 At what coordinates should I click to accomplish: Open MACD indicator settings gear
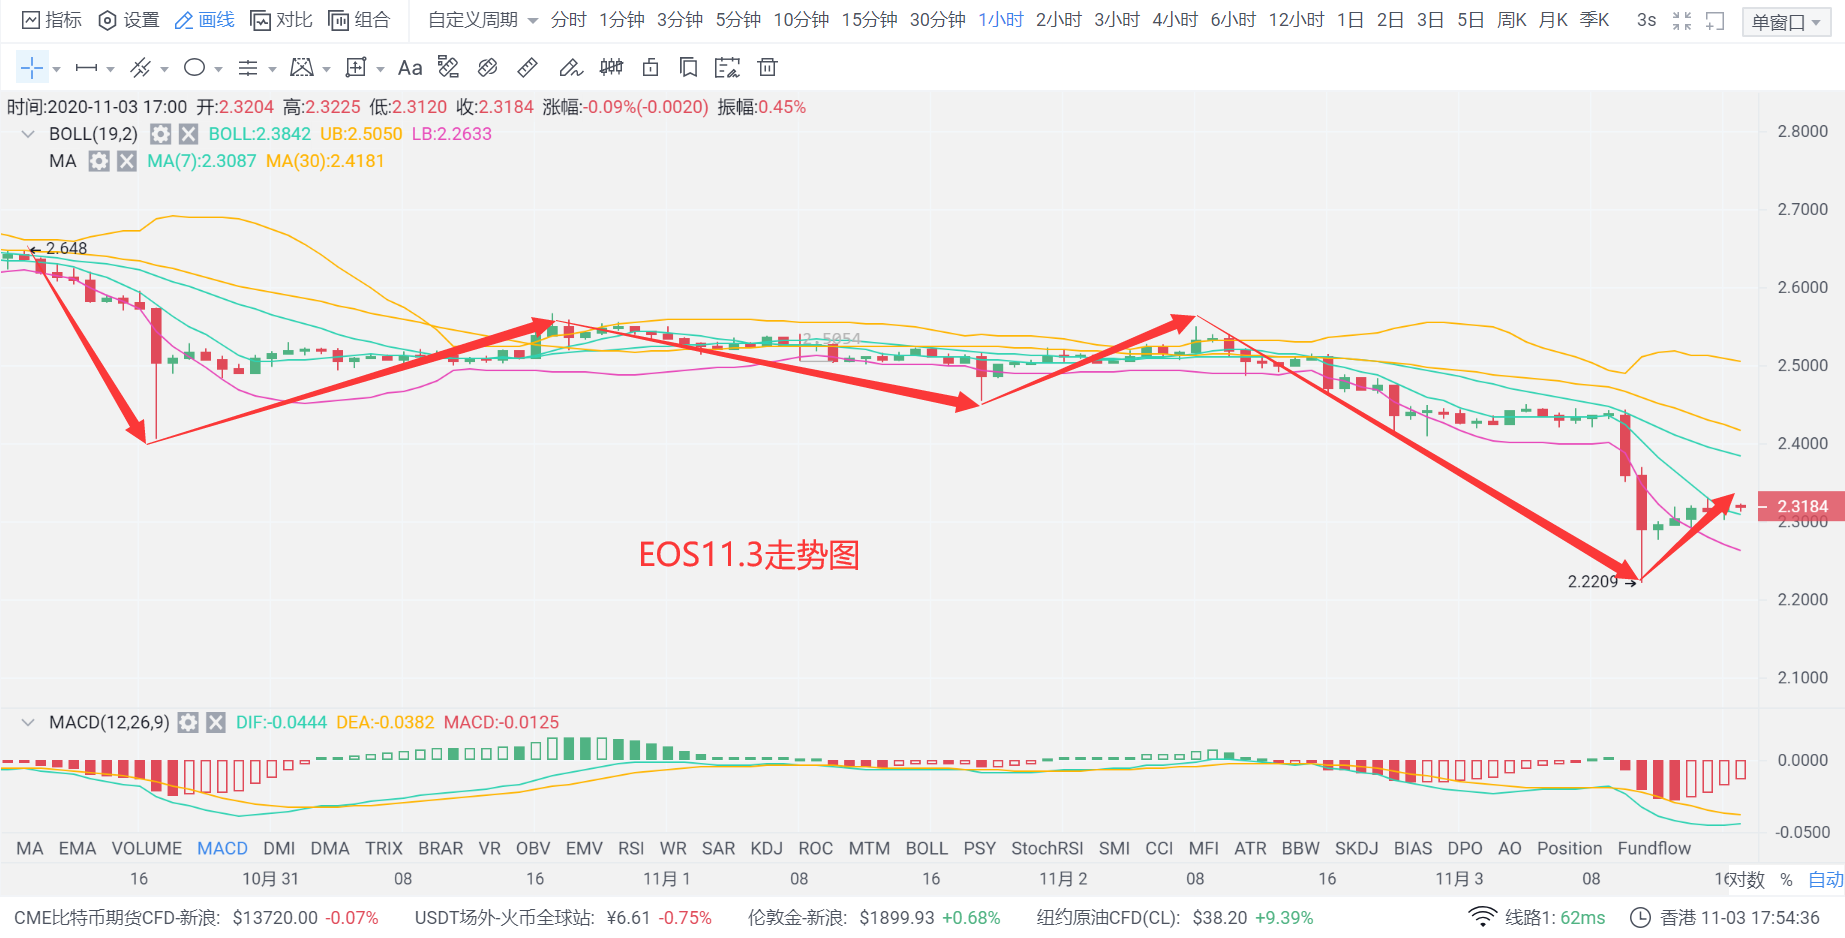click(188, 722)
